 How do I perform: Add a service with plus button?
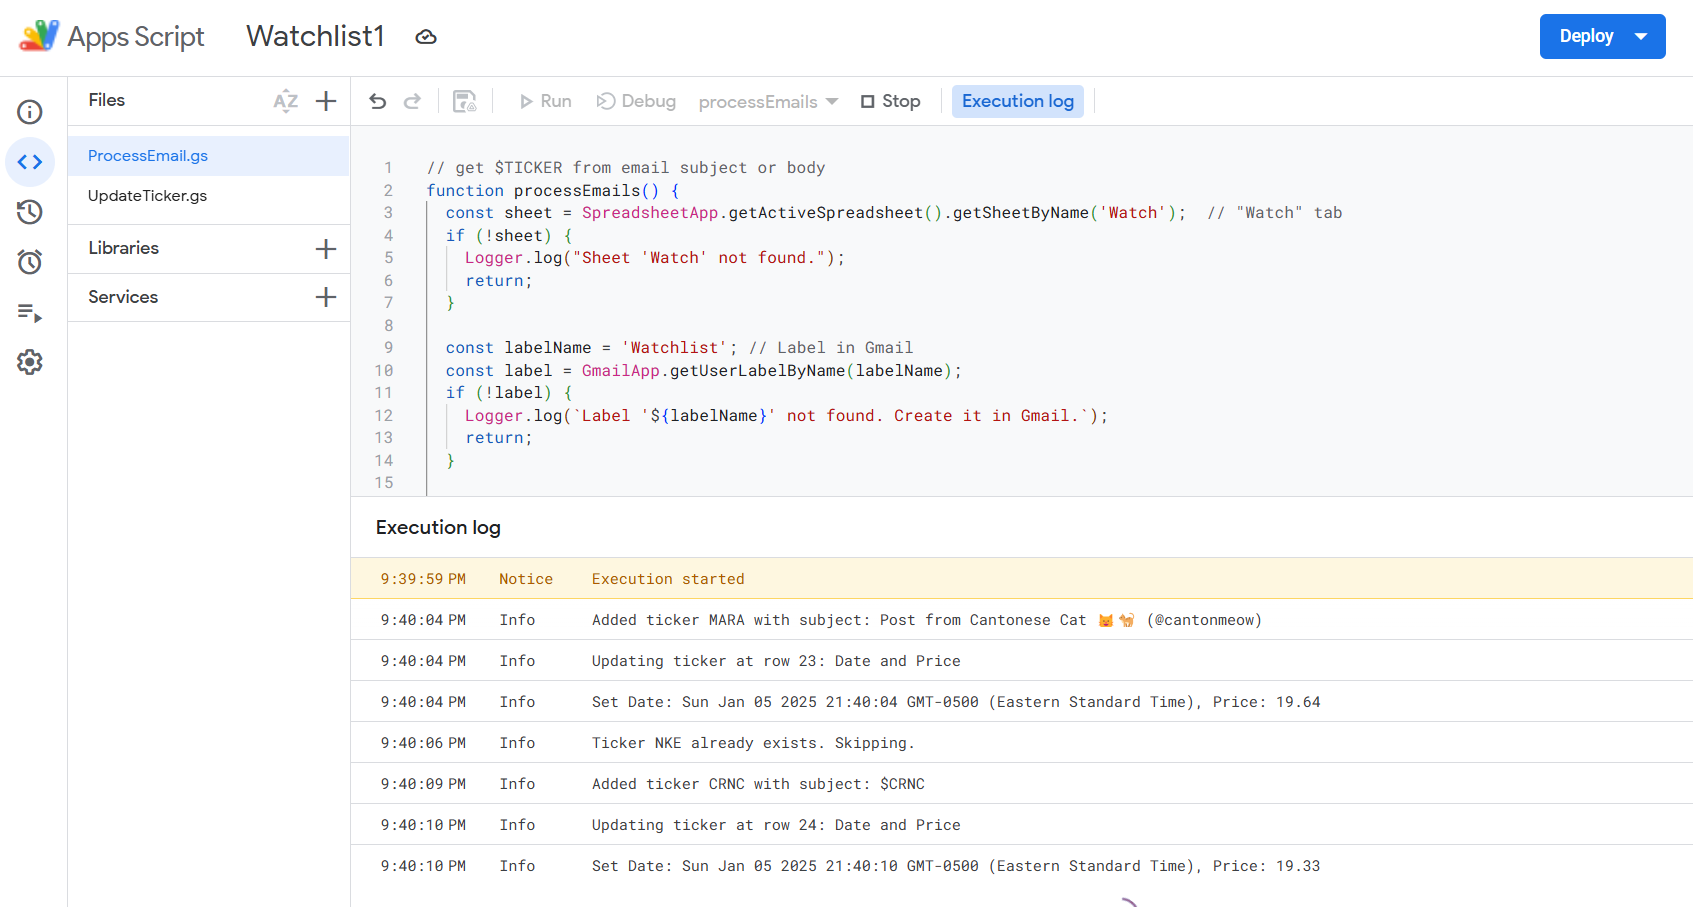pyautogui.click(x=326, y=297)
